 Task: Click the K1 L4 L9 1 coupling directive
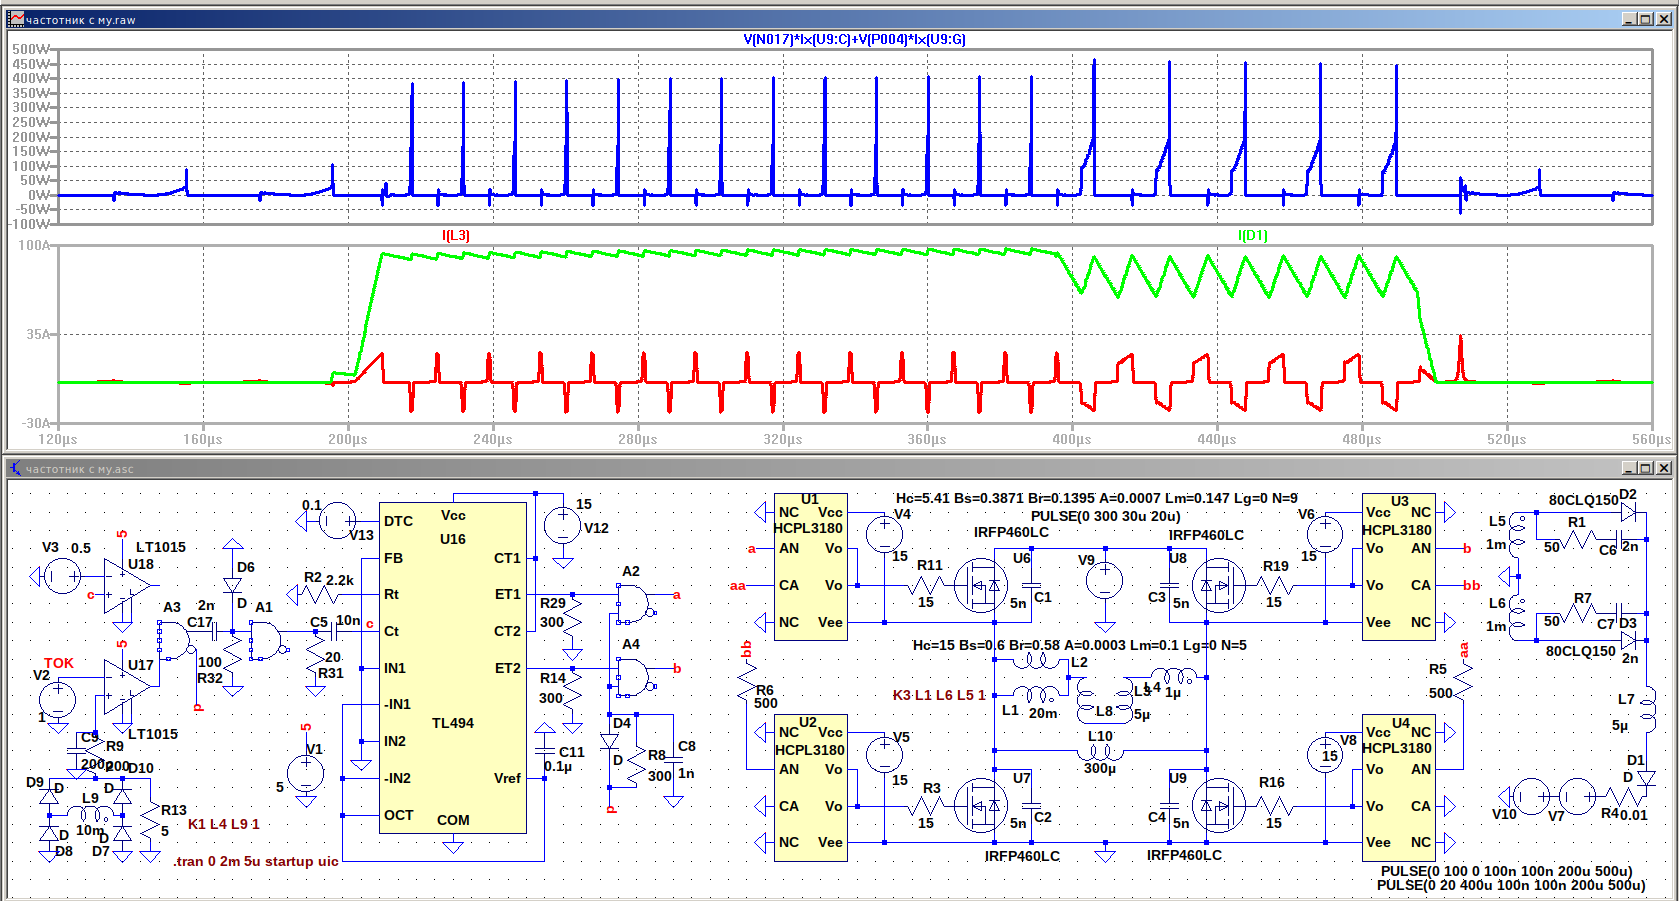[x=224, y=824]
